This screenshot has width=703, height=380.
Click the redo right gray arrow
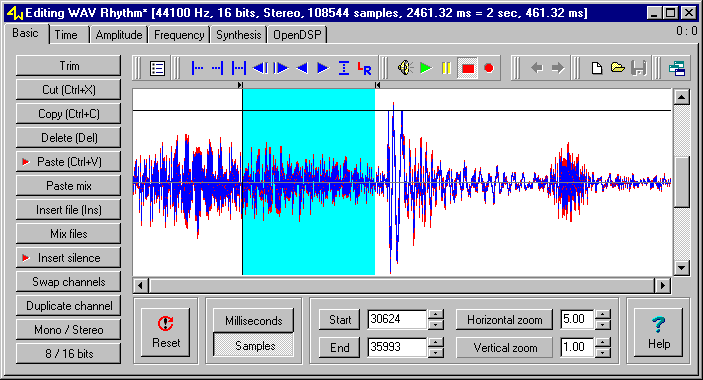558,68
